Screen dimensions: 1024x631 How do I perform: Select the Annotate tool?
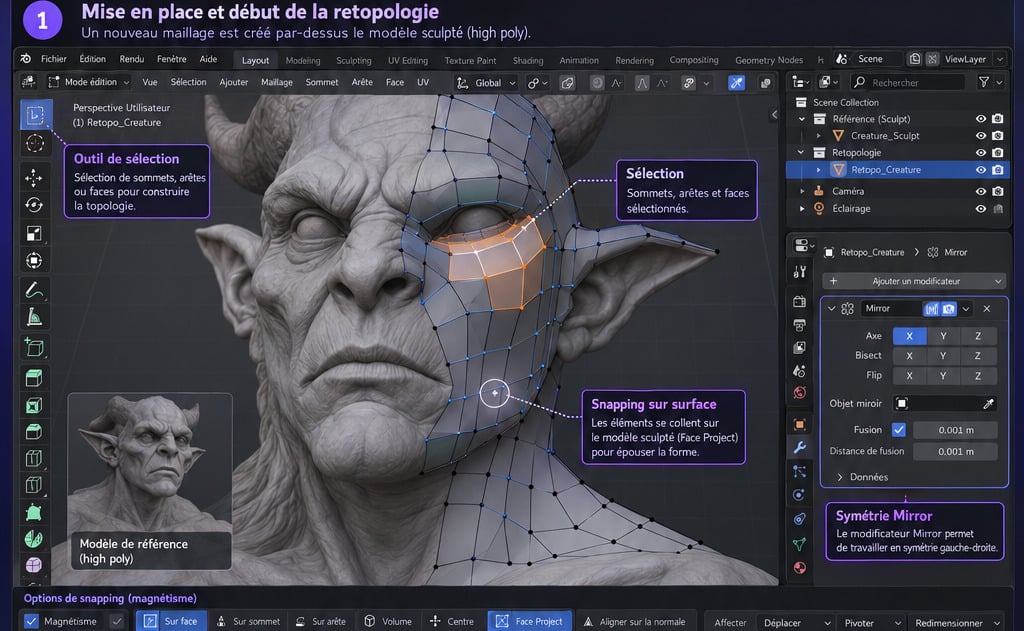34,289
